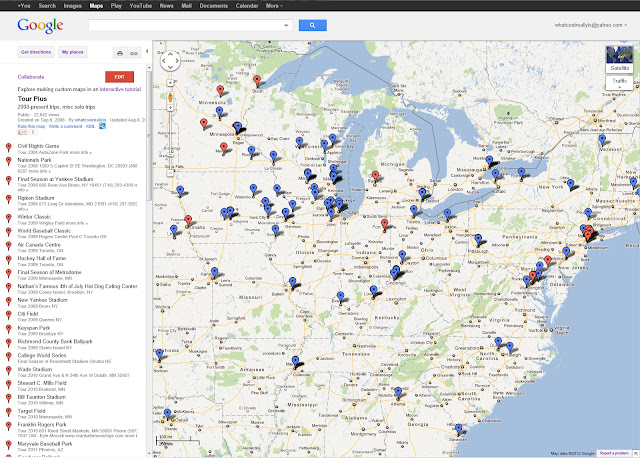Click the blue marker near Savannah
The height and width of the screenshot is (458, 640).
458,429
